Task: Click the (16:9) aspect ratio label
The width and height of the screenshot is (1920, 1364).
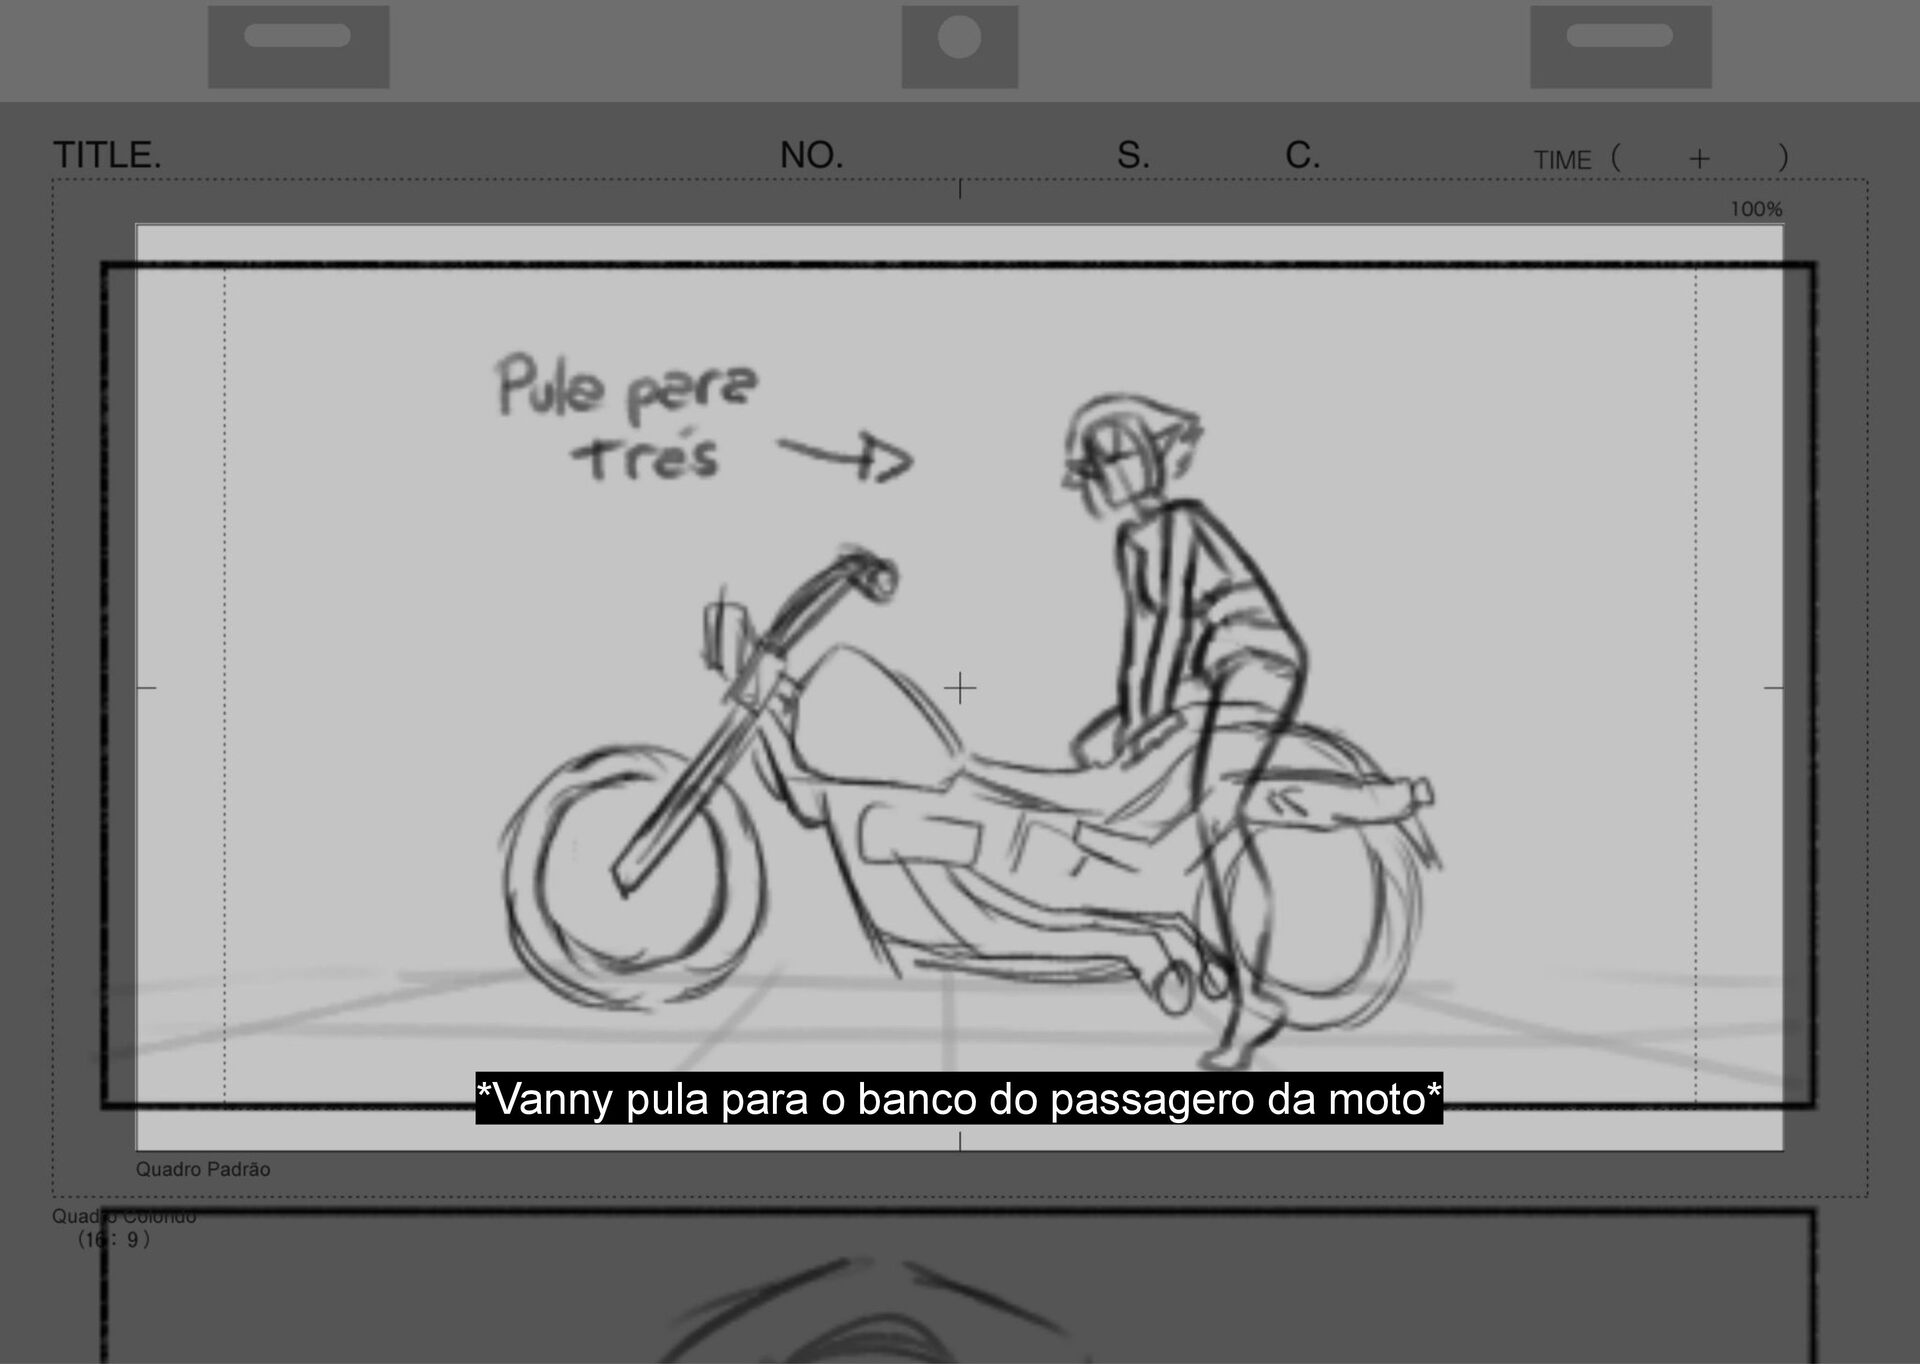Action: click(x=115, y=1239)
